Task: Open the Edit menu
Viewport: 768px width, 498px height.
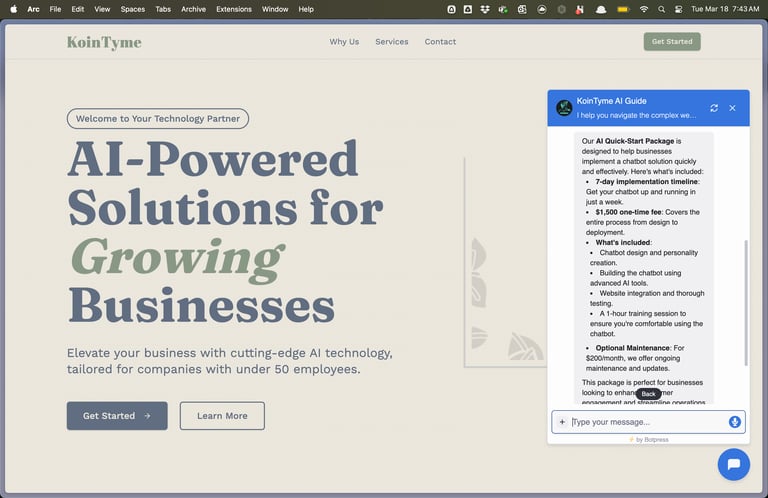Action: point(77,9)
